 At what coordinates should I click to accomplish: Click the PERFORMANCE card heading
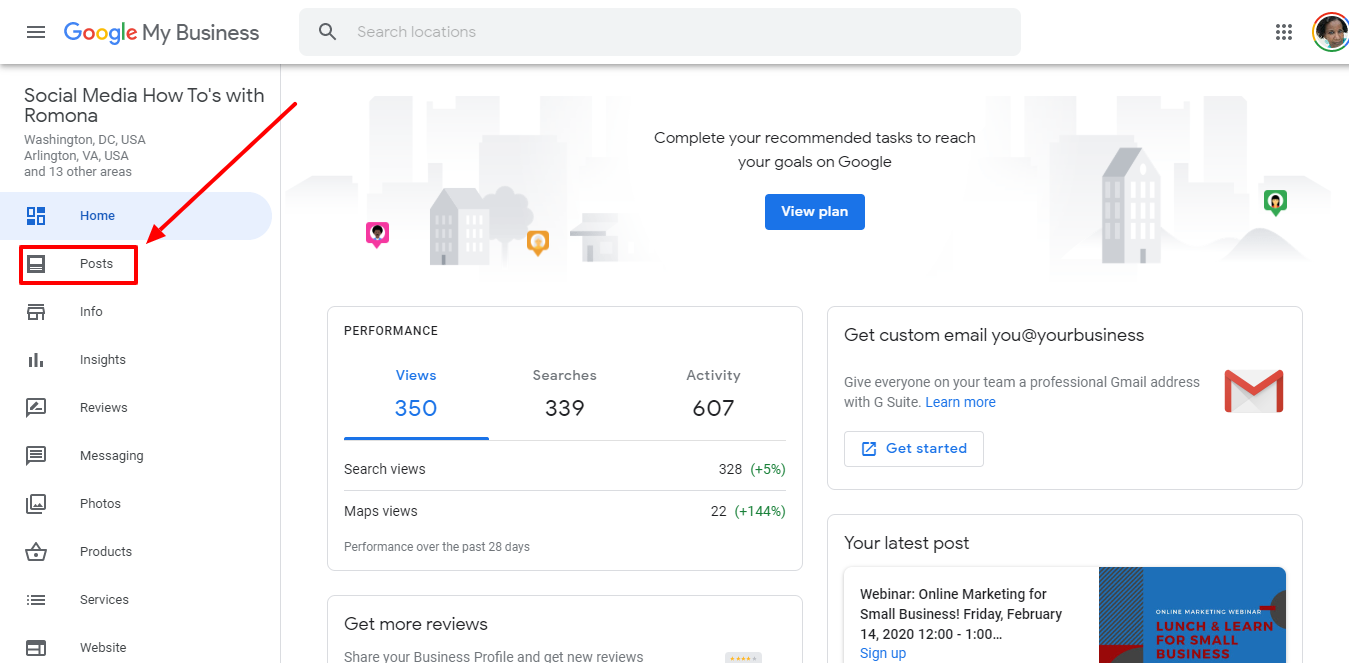point(391,331)
